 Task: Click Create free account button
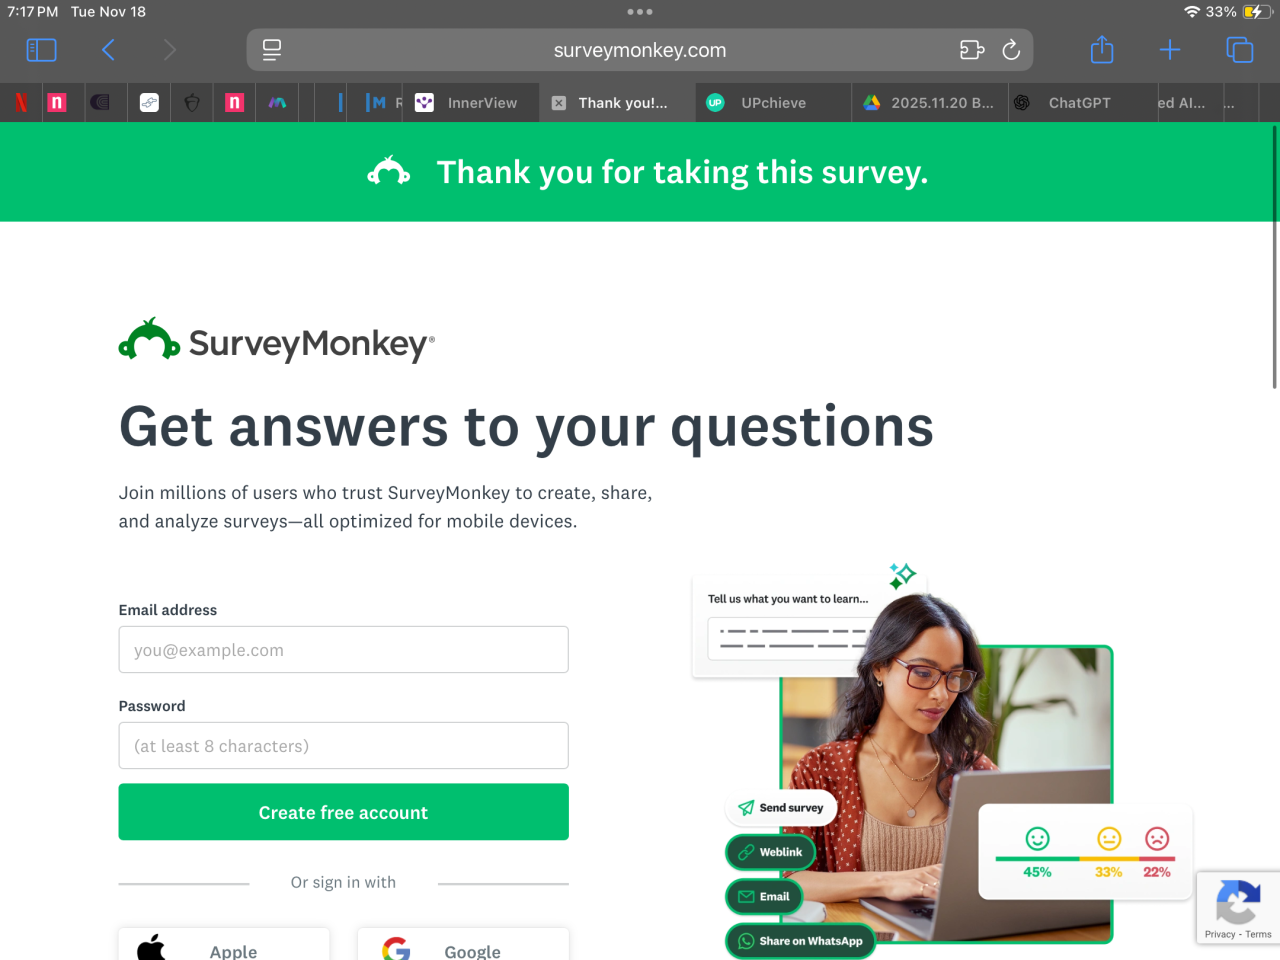click(344, 812)
